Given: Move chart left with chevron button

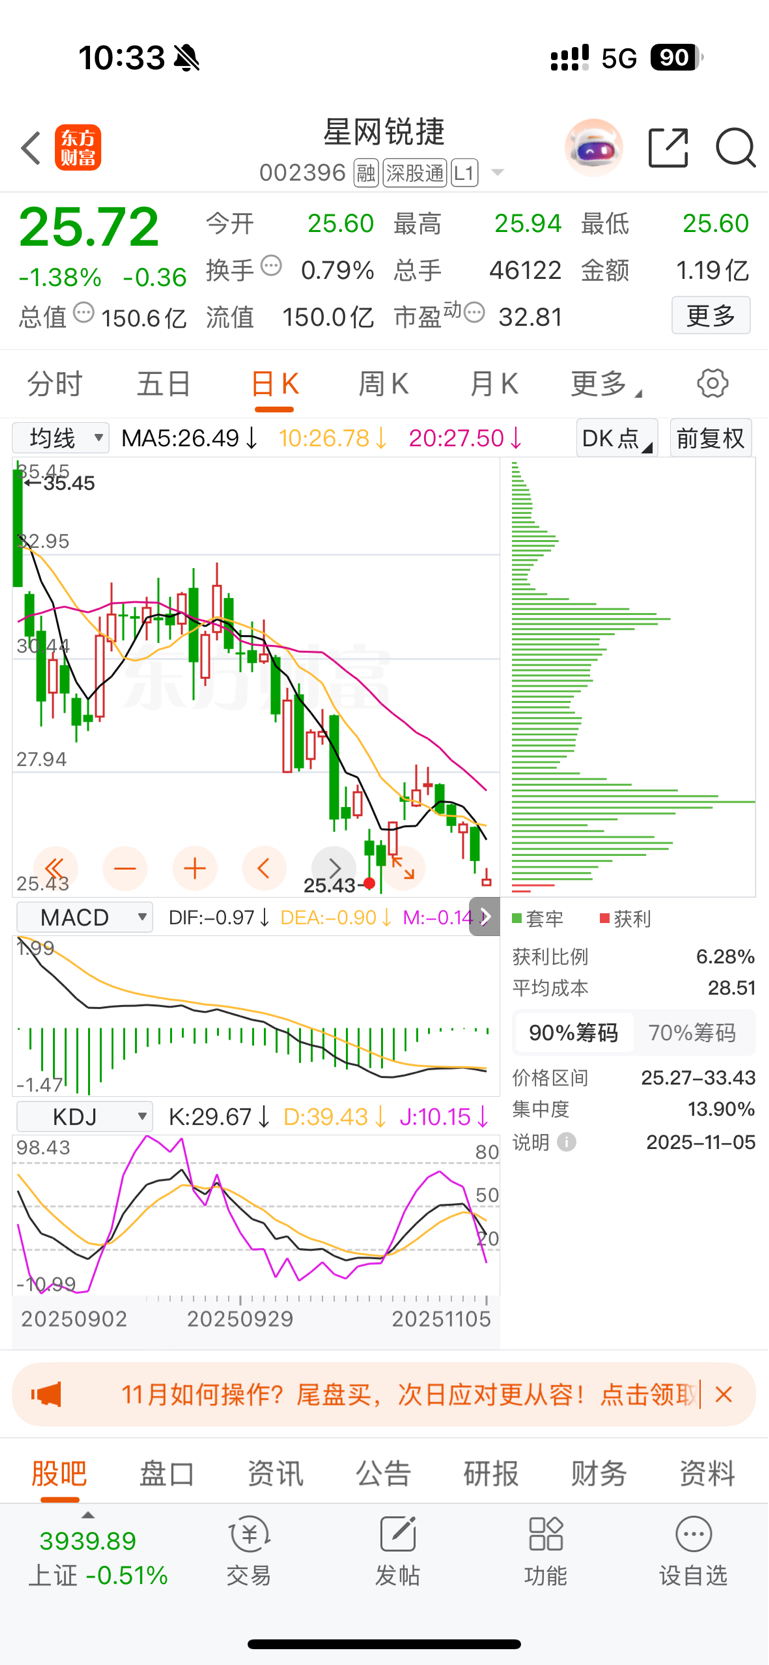Looking at the screenshot, I should click(x=264, y=868).
